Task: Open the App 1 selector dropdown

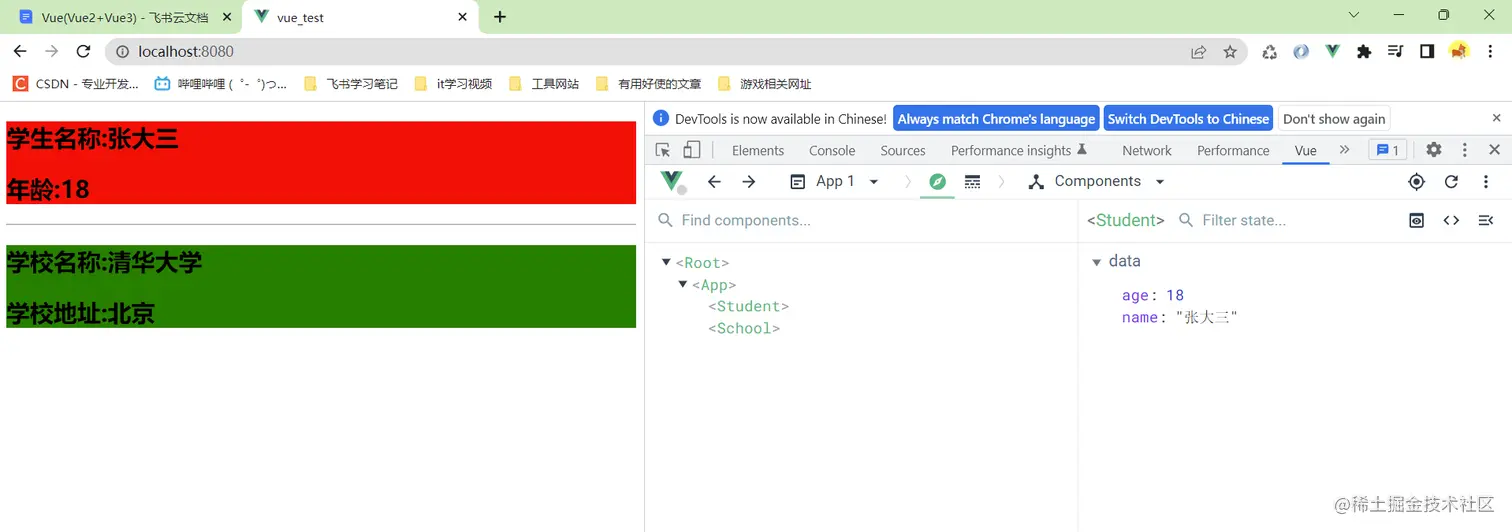Action: coord(835,181)
